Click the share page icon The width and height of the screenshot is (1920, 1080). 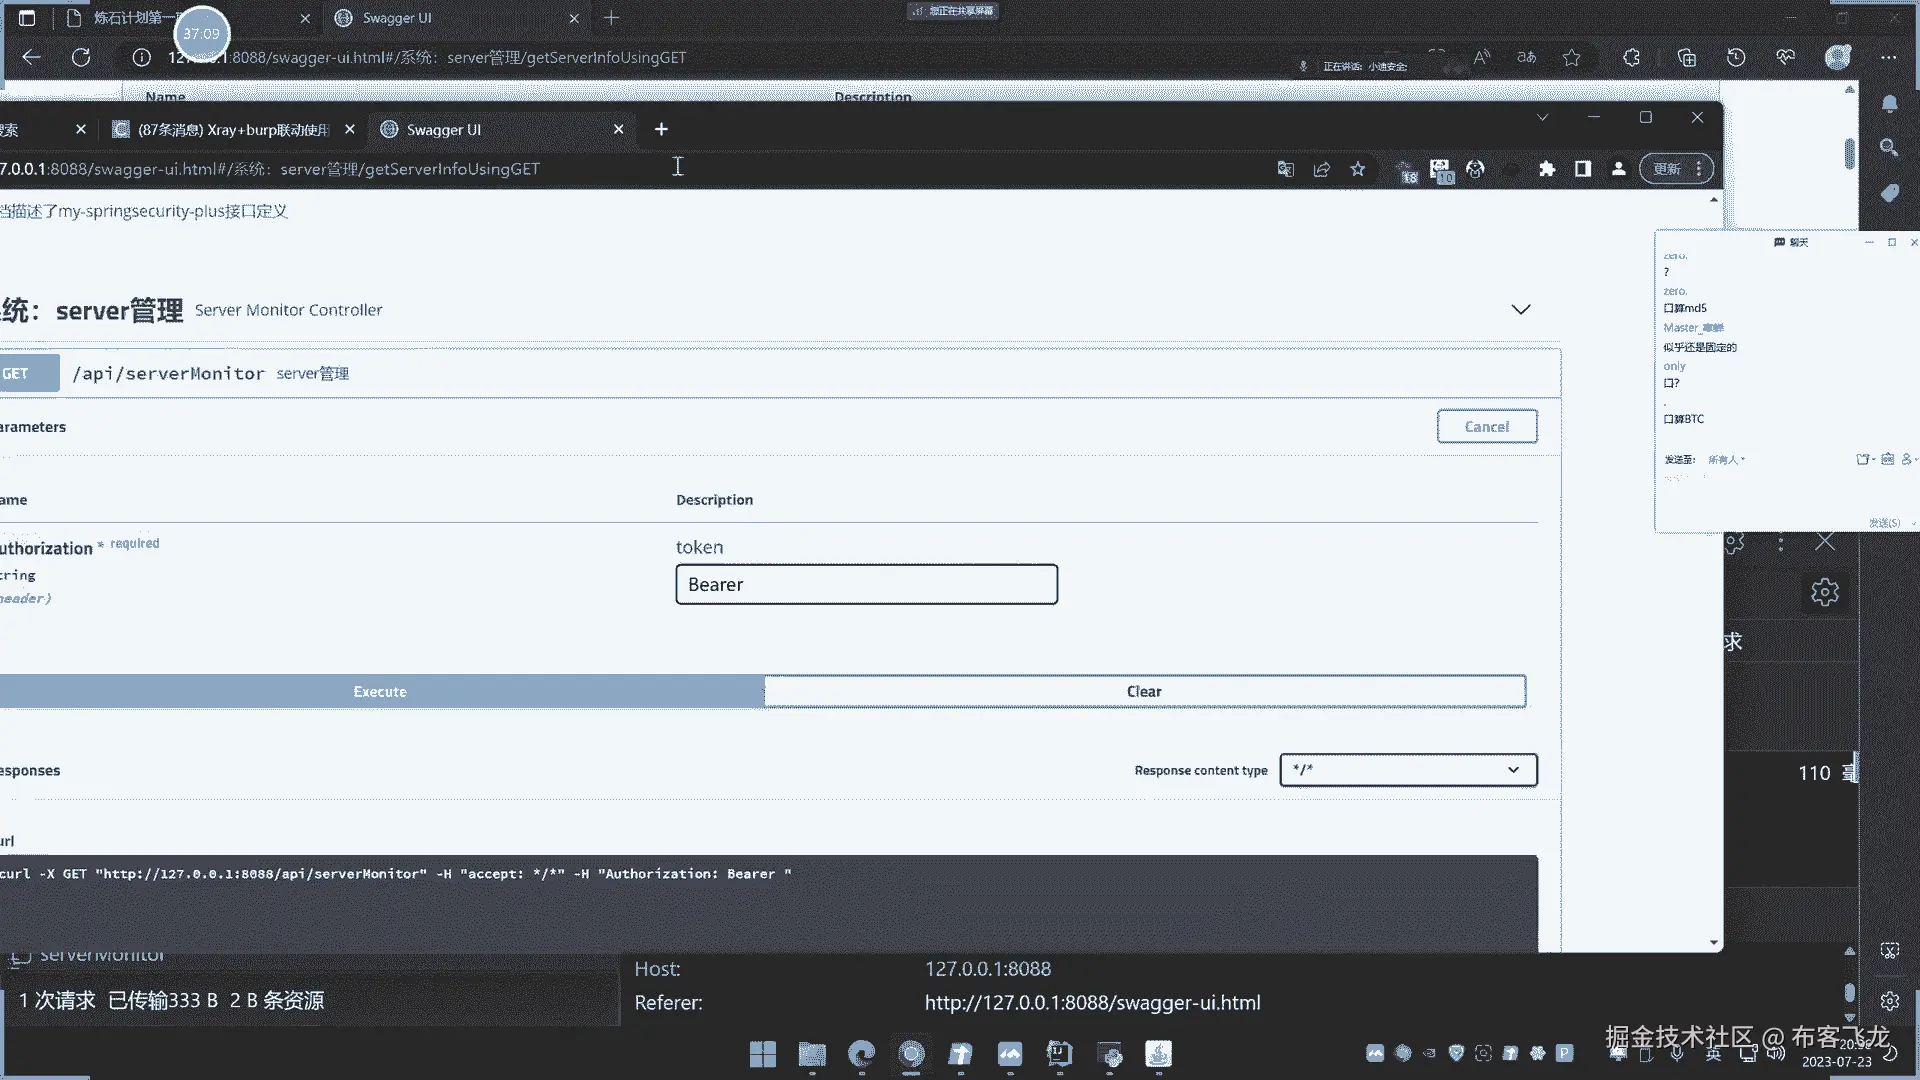(x=1322, y=169)
